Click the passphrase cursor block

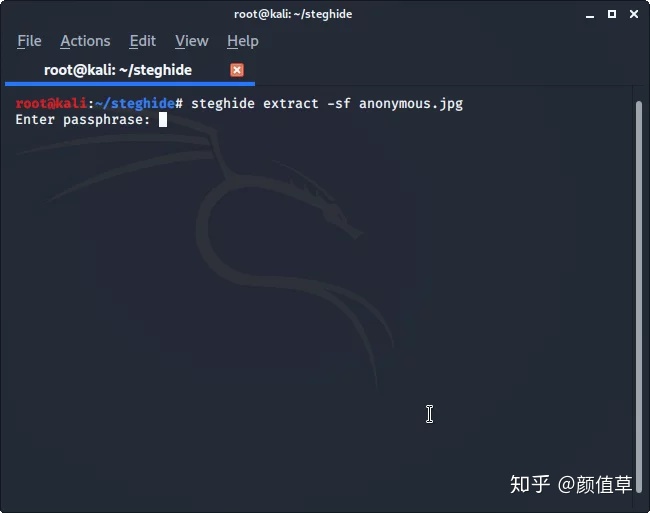point(163,120)
